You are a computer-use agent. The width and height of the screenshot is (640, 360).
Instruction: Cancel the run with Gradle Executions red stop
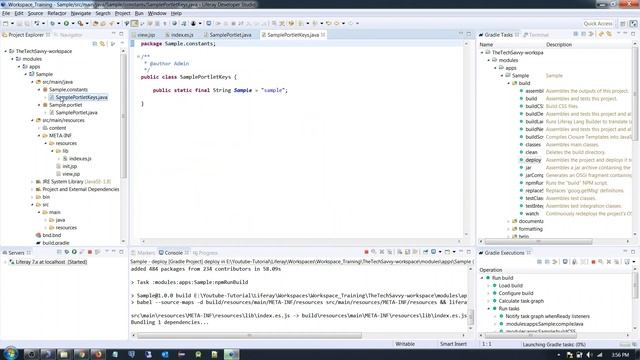[593, 262]
